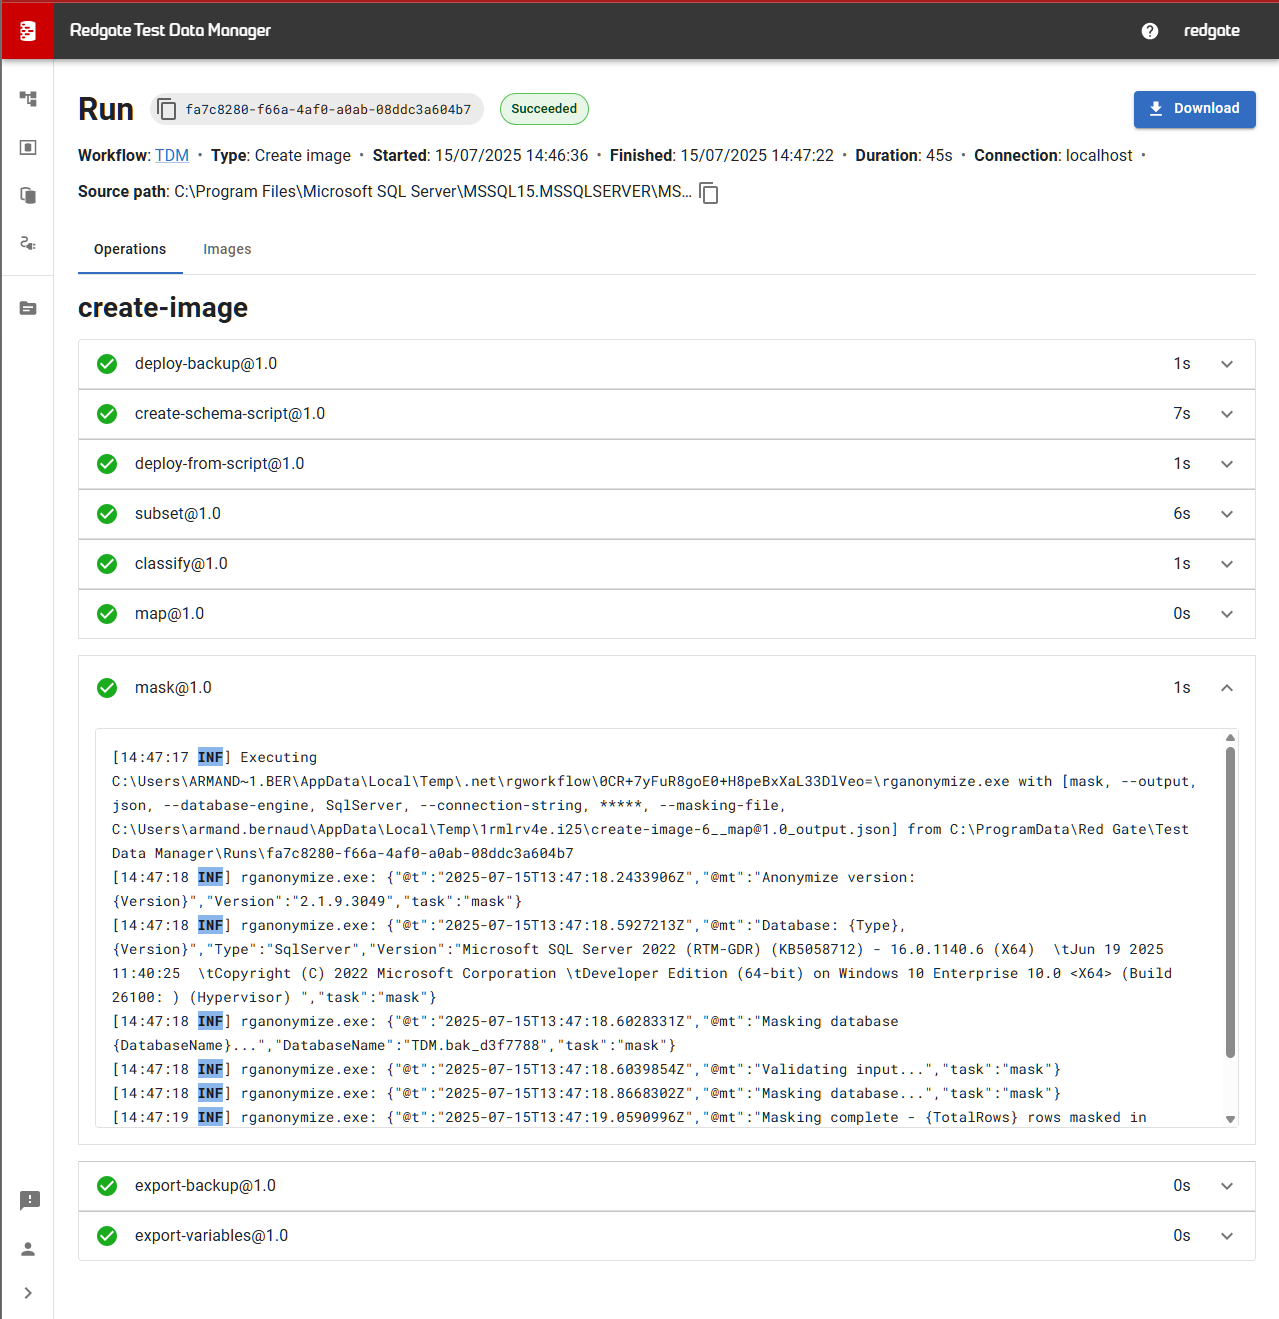Copy the run ID to clipboard
The width and height of the screenshot is (1279, 1319).
pyautogui.click(x=167, y=109)
